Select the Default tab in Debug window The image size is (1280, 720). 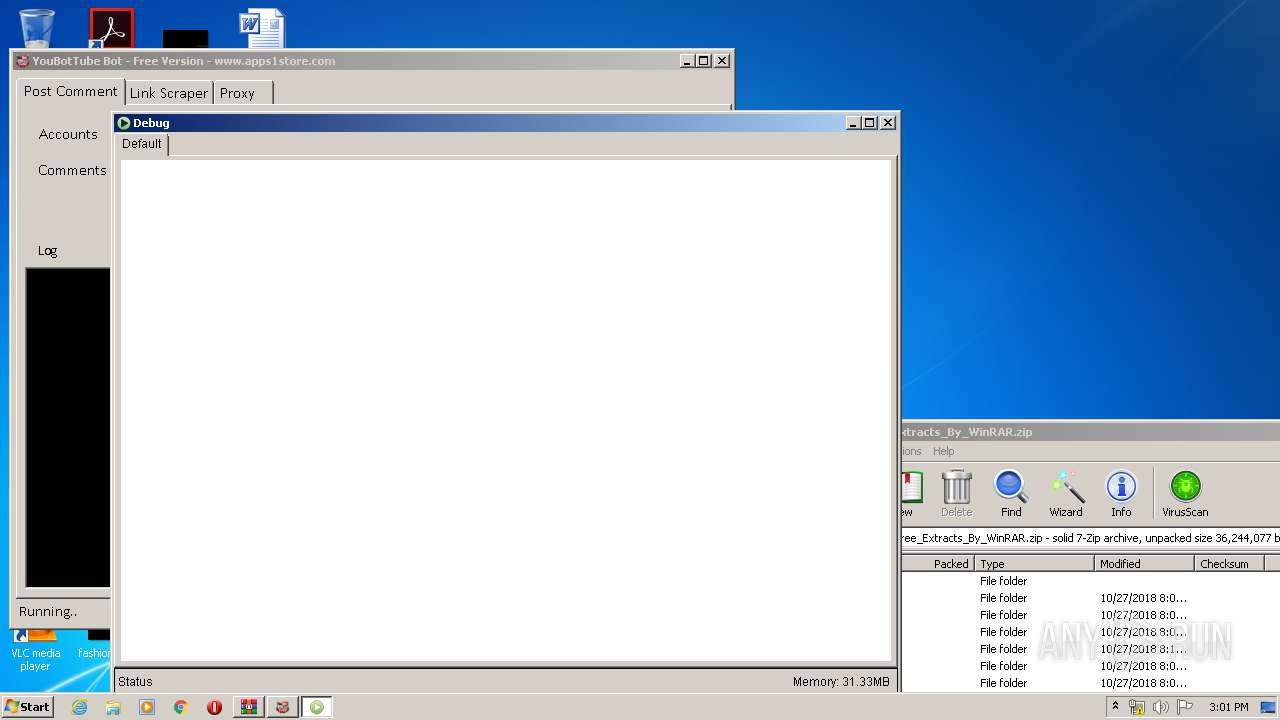coord(142,144)
